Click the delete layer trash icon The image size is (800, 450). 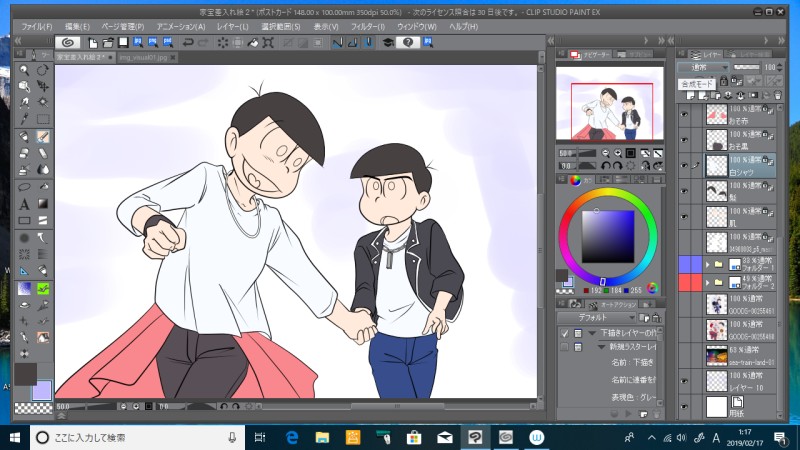point(778,95)
